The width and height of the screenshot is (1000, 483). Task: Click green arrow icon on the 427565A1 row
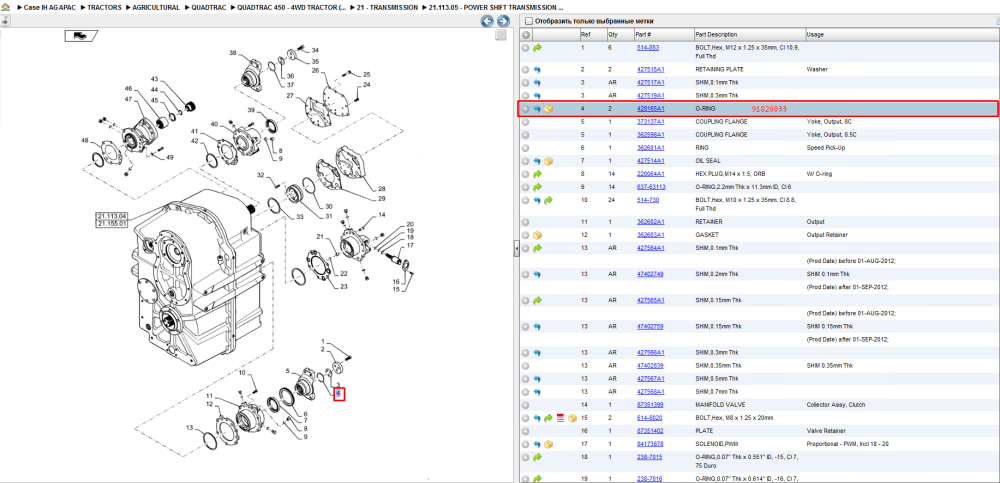[x=537, y=300]
